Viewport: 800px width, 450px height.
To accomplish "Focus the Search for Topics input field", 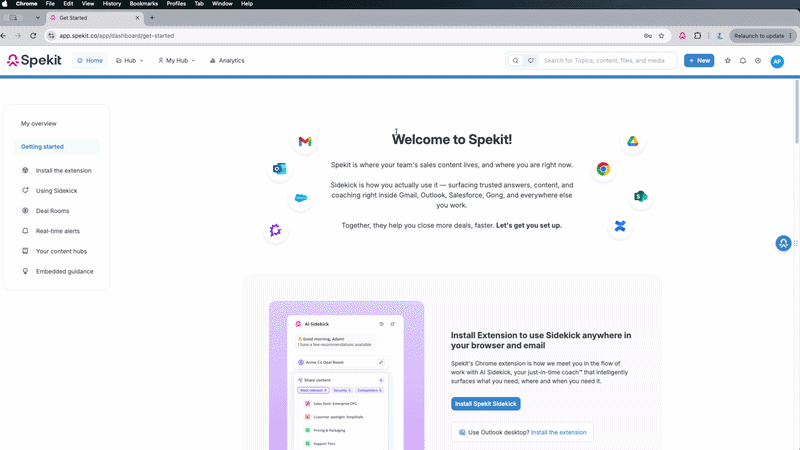I will coord(606,61).
